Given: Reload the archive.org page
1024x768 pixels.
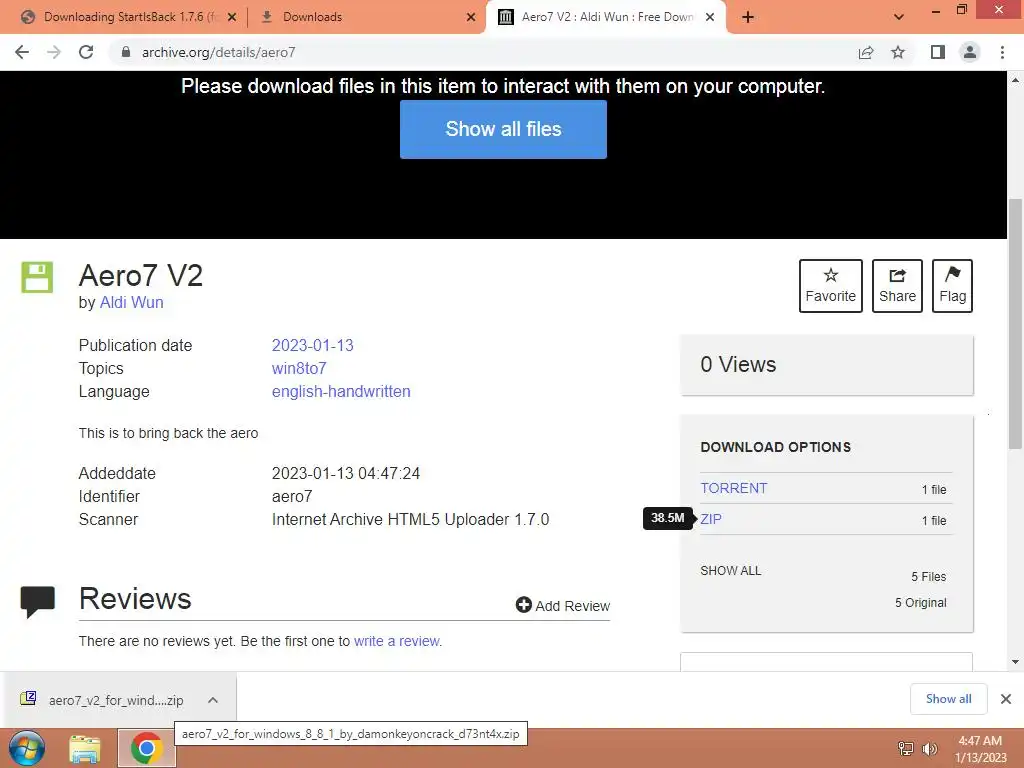Looking at the screenshot, I should point(86,52).
